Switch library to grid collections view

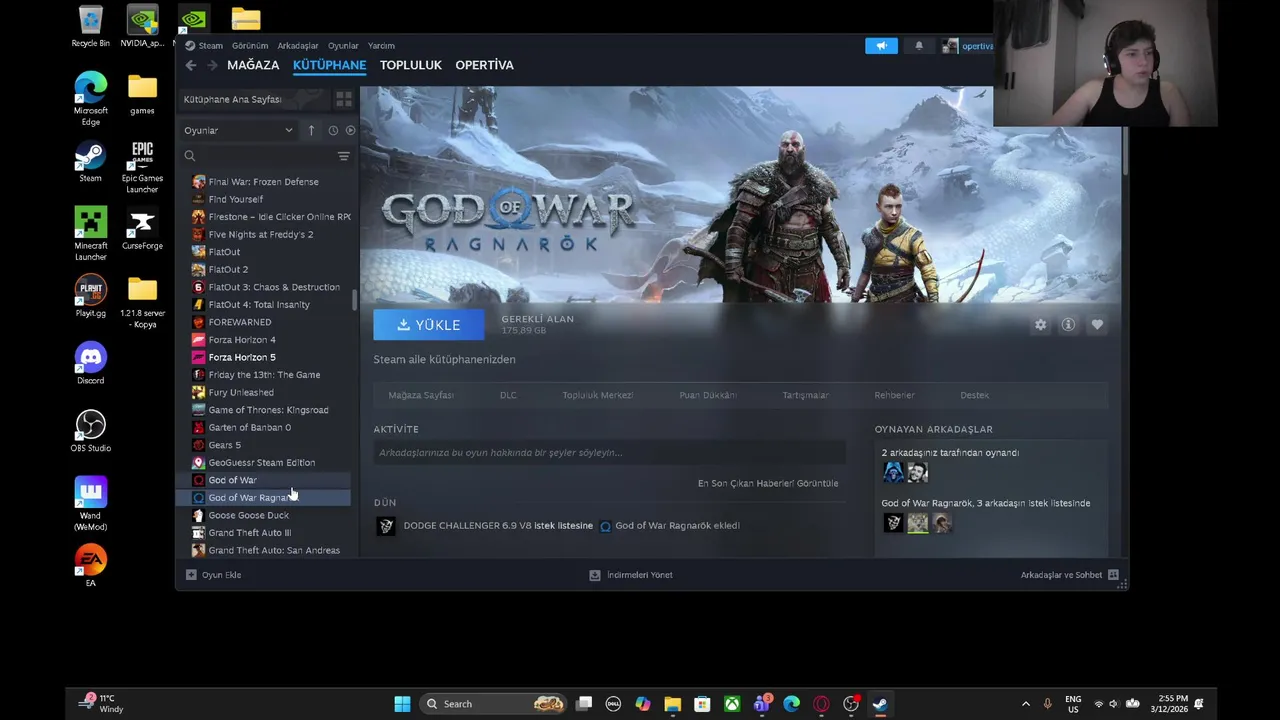[x=343, y=99]
